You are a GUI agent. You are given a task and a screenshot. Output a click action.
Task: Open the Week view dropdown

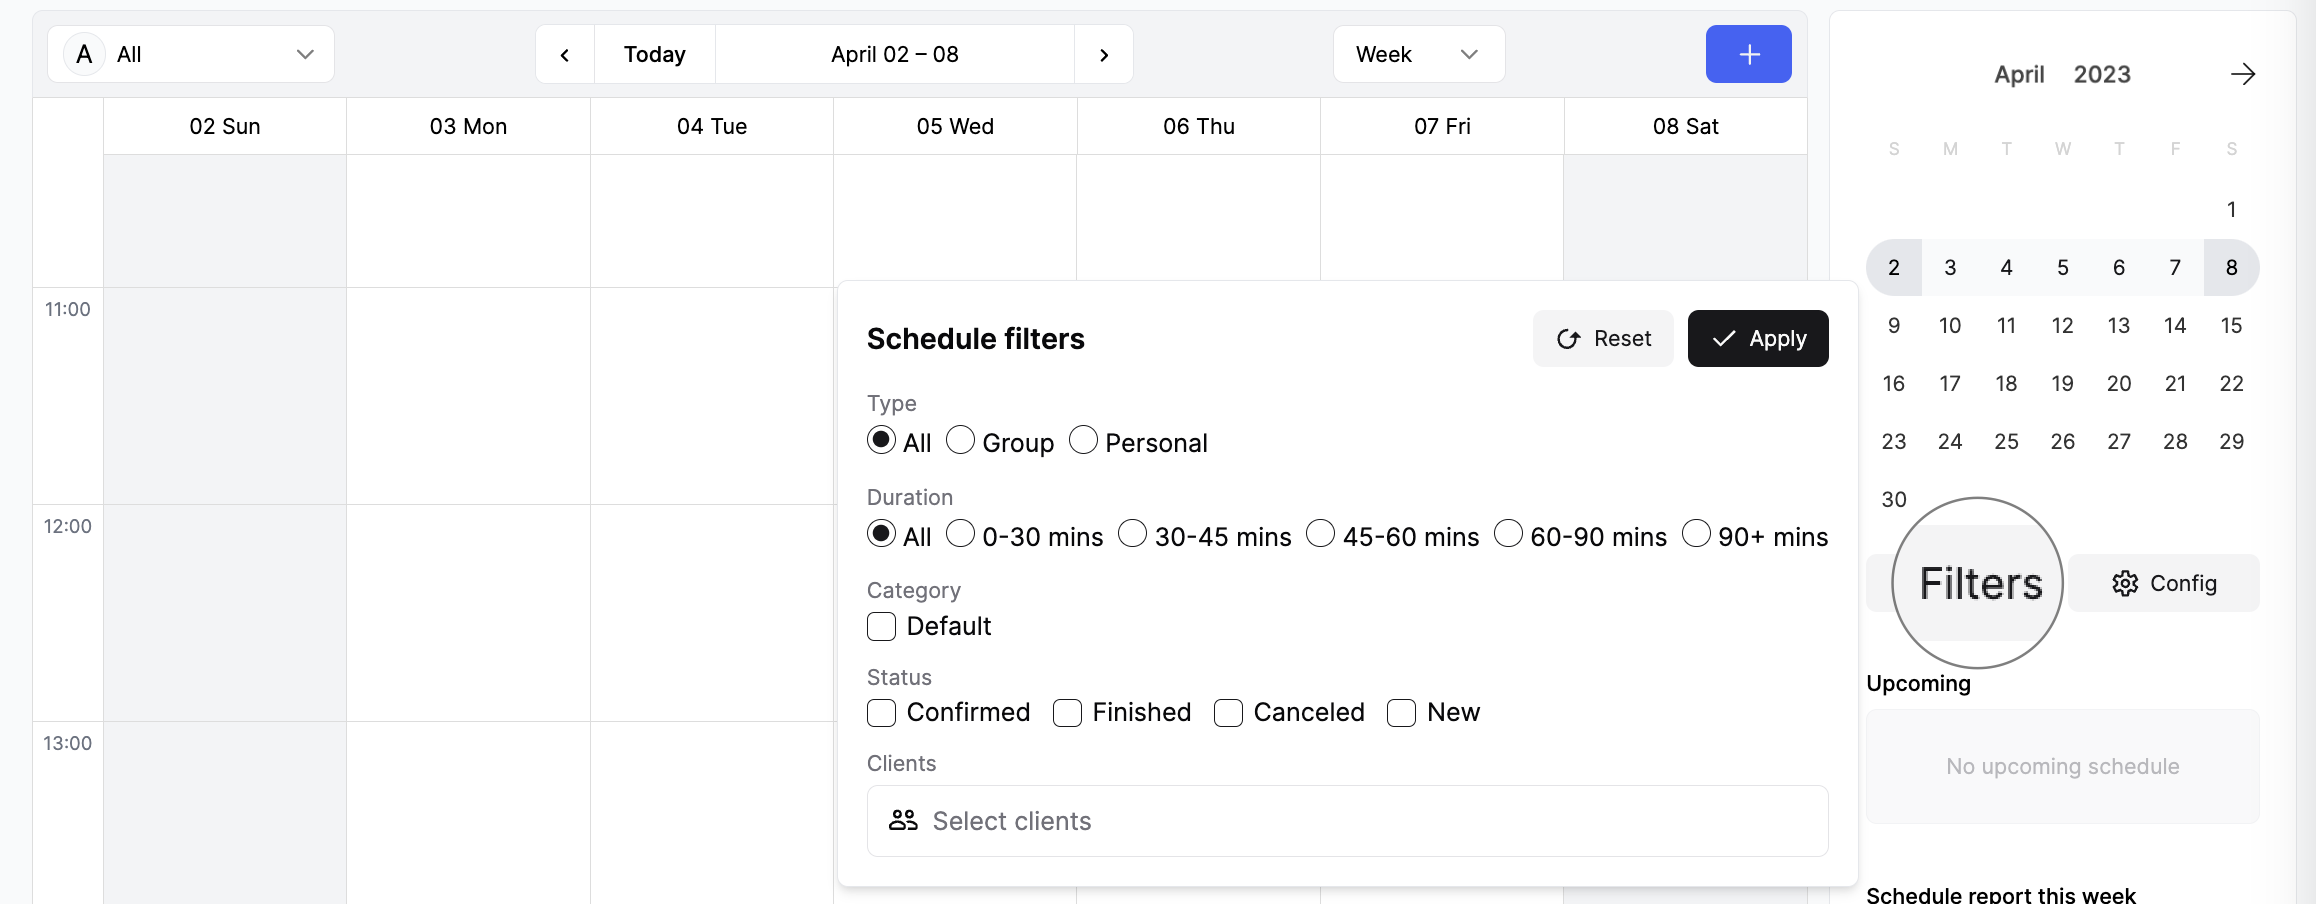click(1418, 54)
